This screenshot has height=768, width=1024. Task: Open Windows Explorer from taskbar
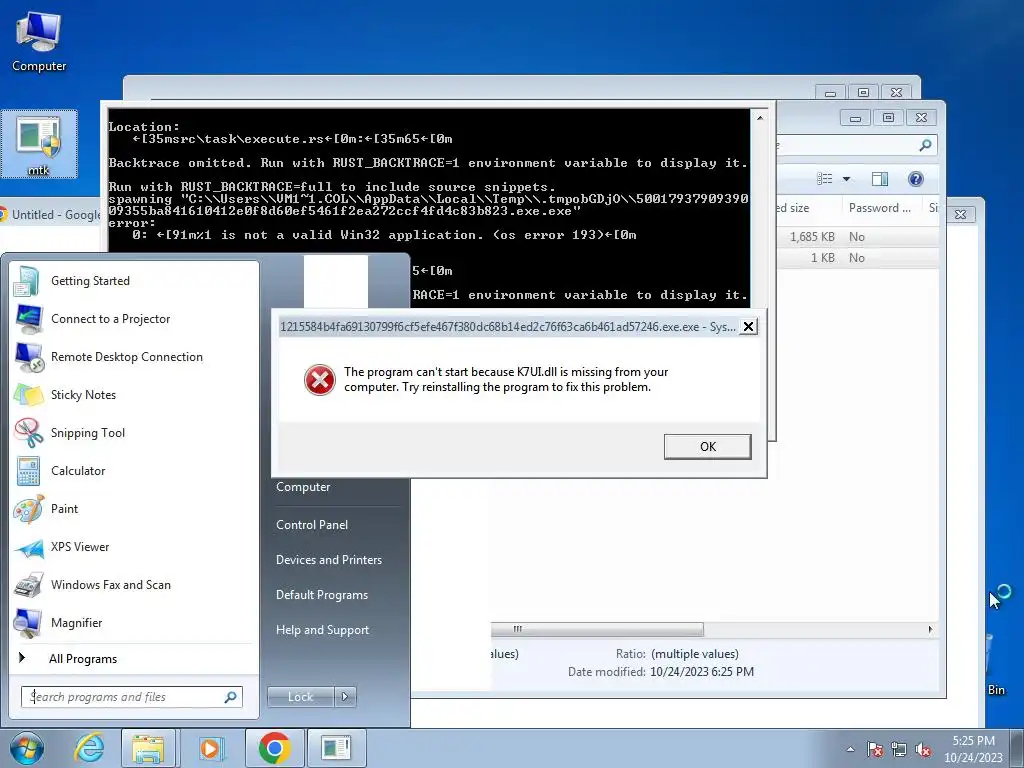[148, 748]
